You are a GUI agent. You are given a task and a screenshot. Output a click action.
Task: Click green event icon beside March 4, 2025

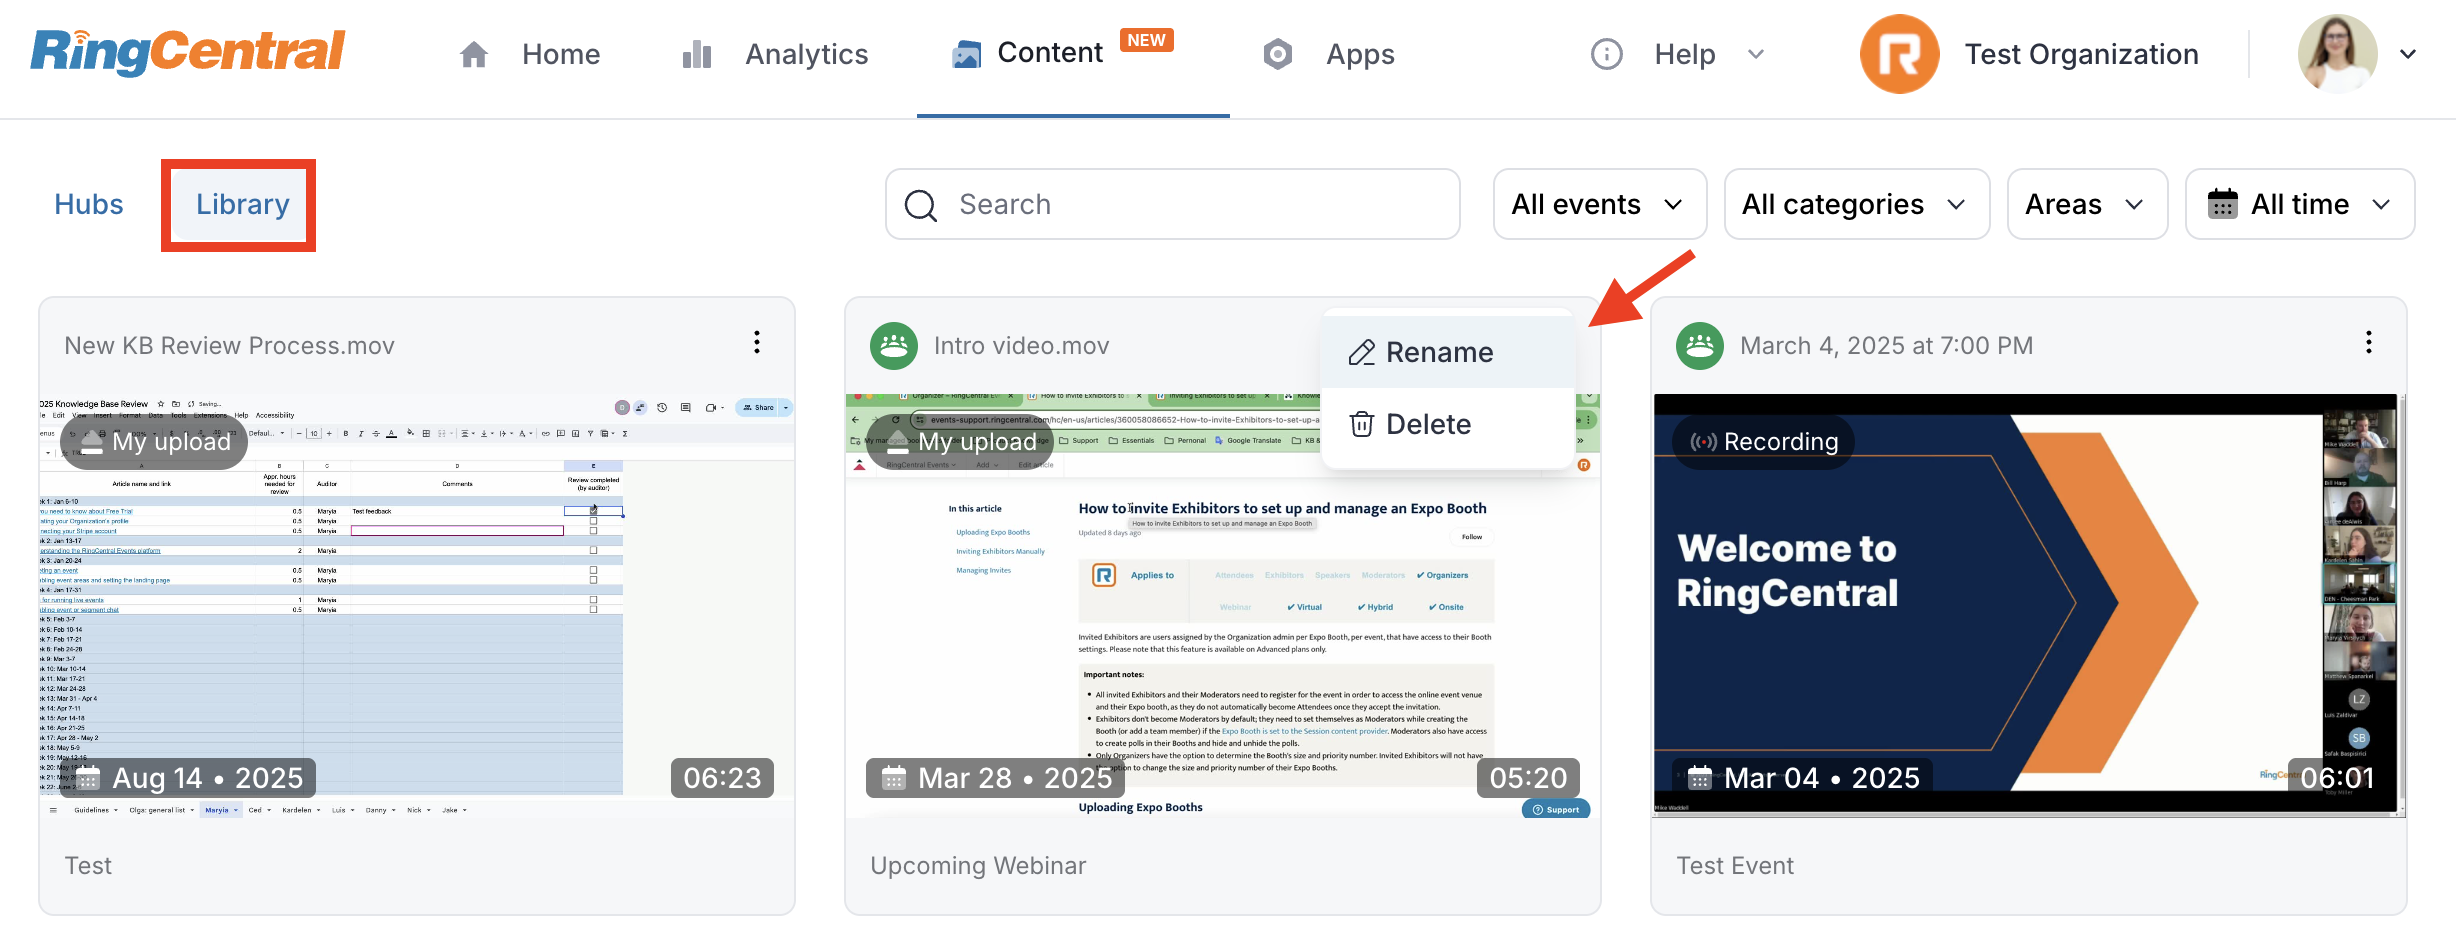coord(1700,346)
